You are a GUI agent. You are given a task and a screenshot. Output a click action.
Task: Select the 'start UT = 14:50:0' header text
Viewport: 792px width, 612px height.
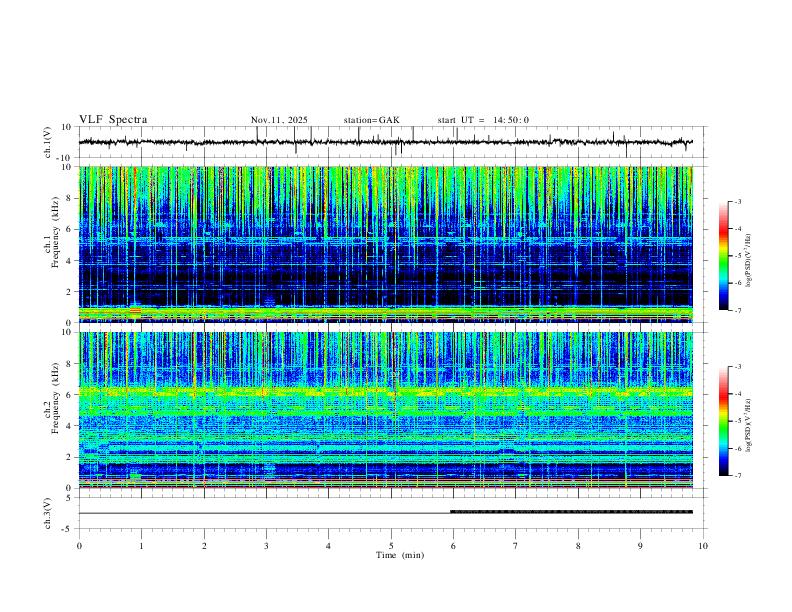[x=483, y=120]
